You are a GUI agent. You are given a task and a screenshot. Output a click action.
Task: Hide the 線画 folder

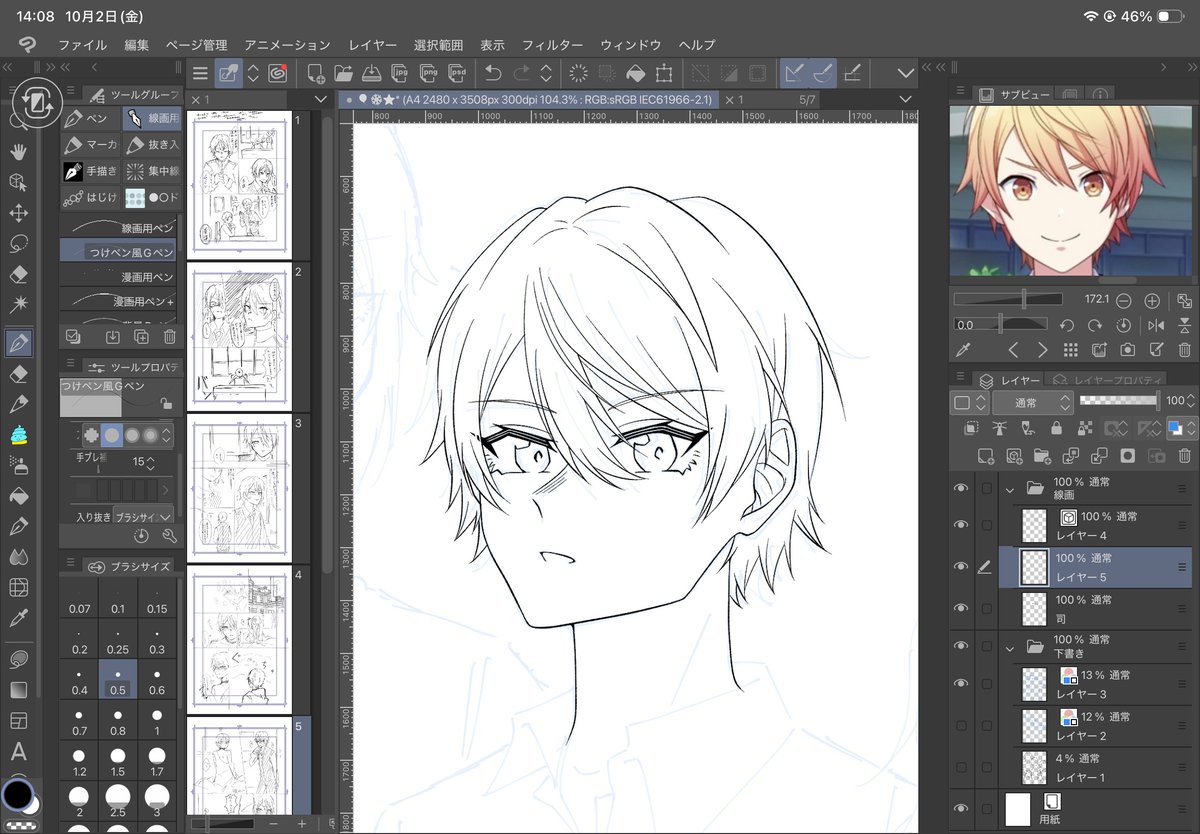pyautogui.click(x=961, y=489)
